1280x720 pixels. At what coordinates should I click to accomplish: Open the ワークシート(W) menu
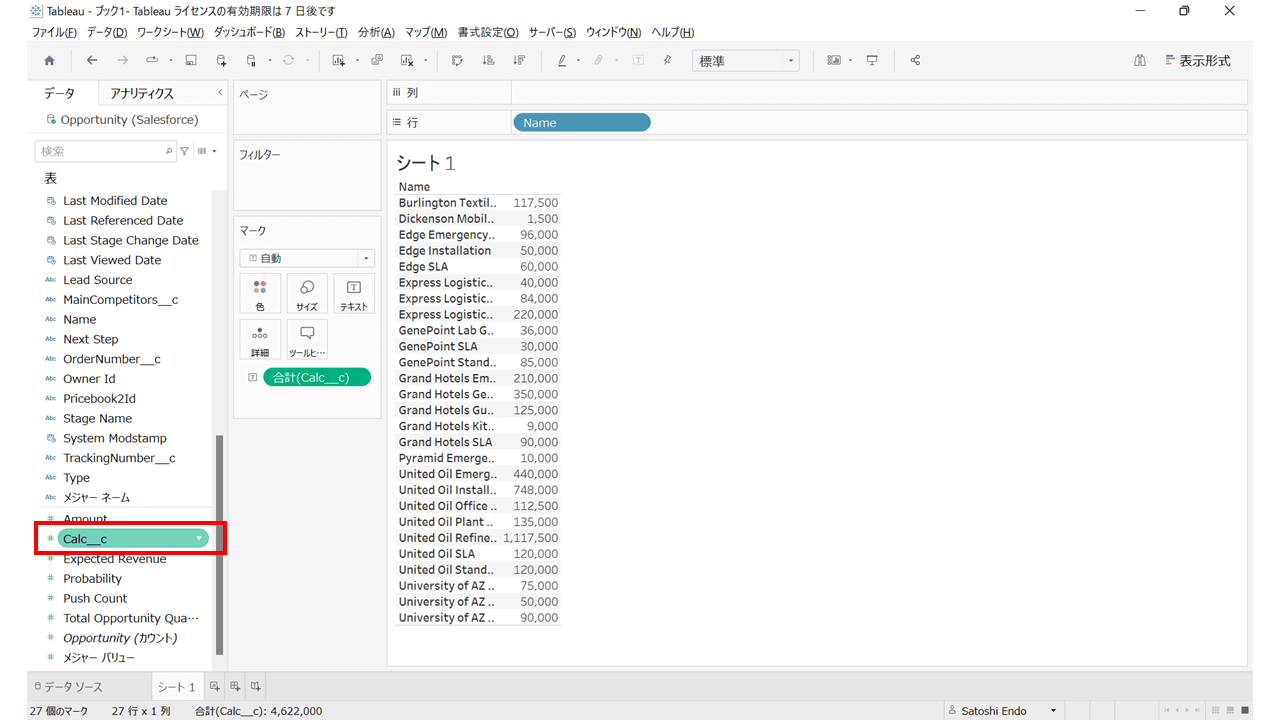(170, 33)
